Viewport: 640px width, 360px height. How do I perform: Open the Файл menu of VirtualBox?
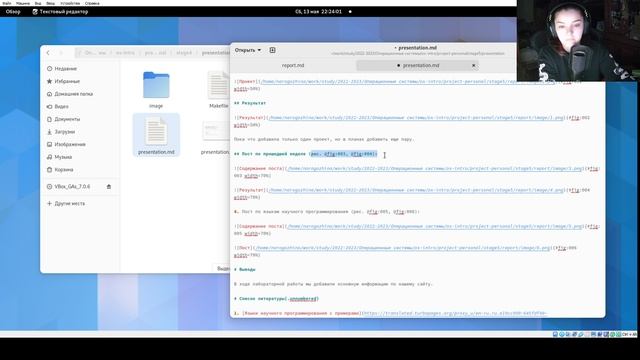click(x=7, y=3)
